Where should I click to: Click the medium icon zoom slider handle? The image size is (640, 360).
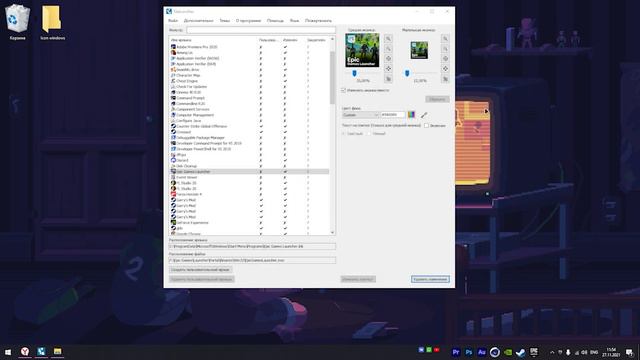point(354,73)
